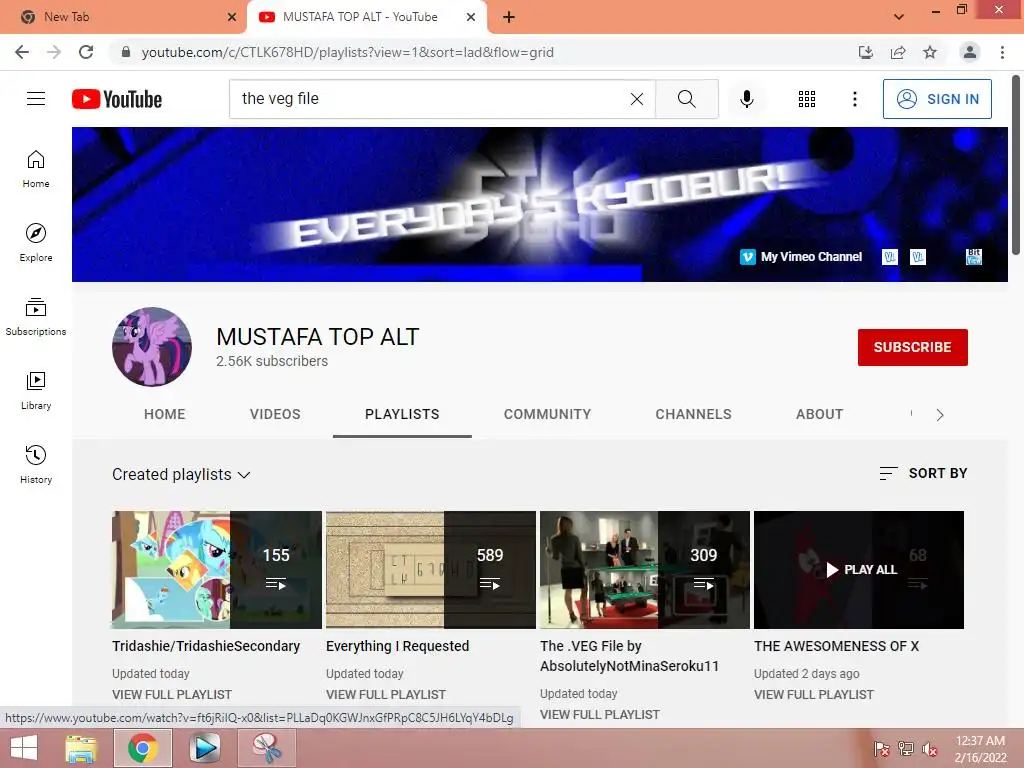
Task: Open the YouTube guide hamburger menu
Action: click(36, 99)
